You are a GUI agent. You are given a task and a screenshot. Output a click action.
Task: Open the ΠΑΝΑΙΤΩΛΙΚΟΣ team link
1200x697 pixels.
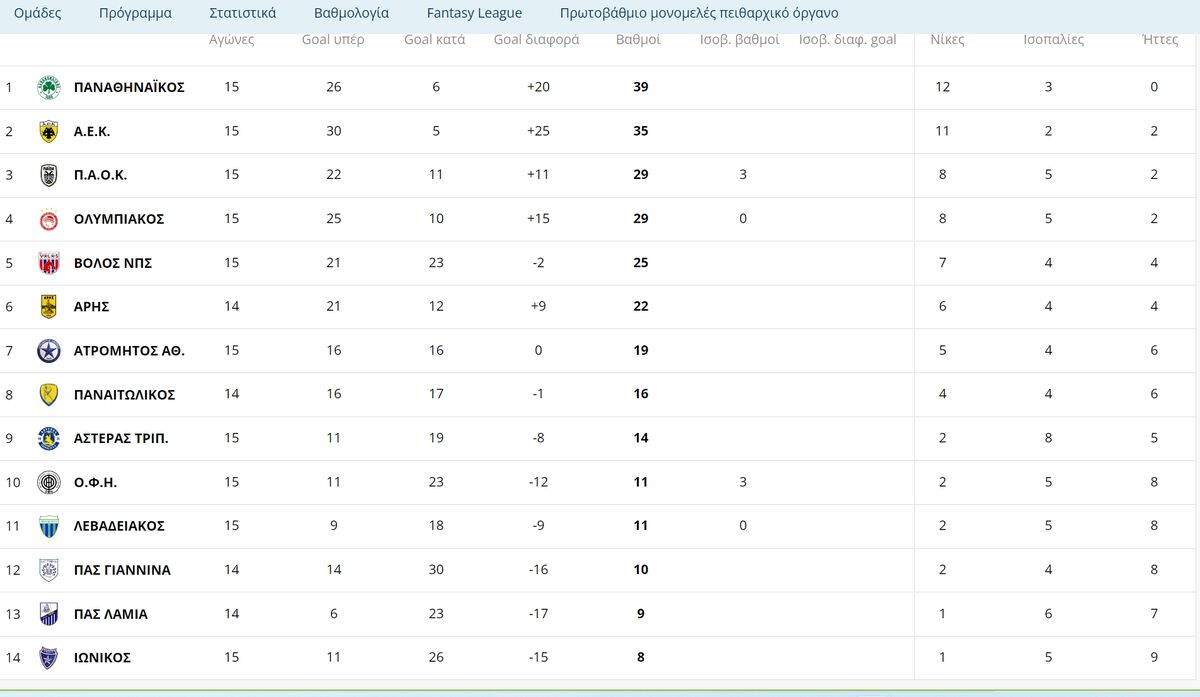[124, 395]
